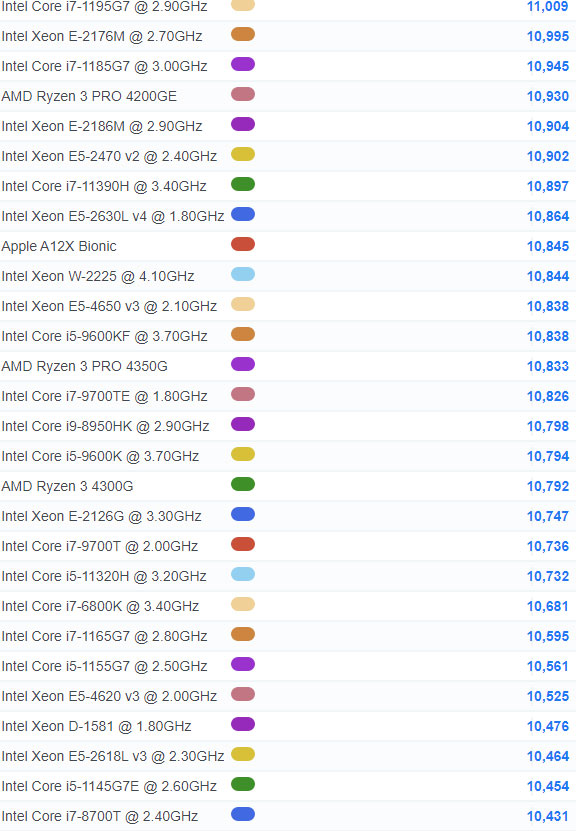Click the green swatch beside AMD Ryzen 3 4300G
The height and width of the screenshot is (831, 576).
pos(243,484)
